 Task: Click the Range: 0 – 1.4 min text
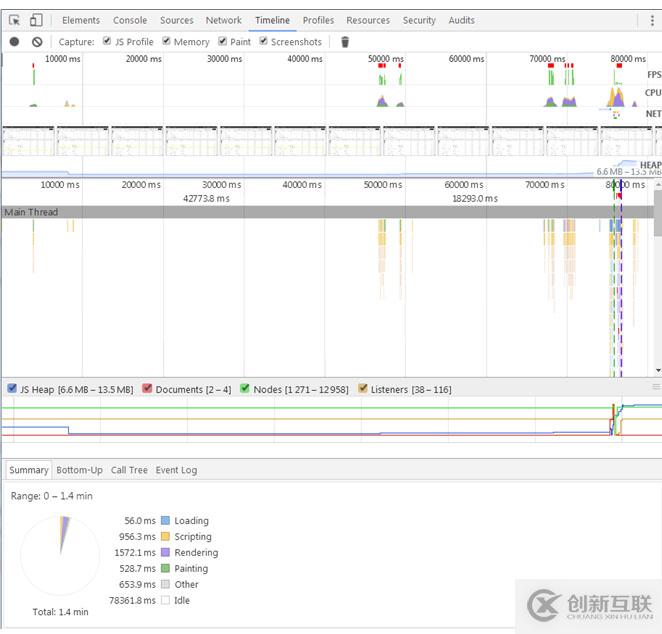(52, 496)
